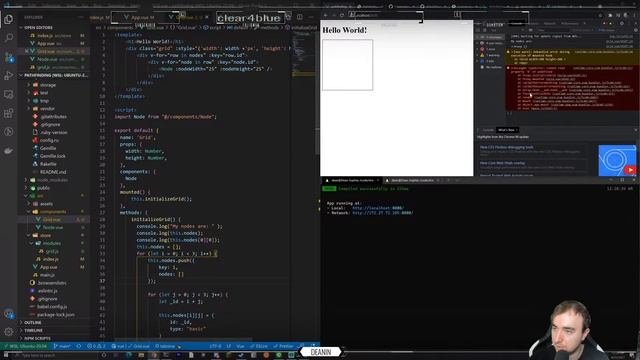Switch to What's New drawer tab

[x=507, y=130]
